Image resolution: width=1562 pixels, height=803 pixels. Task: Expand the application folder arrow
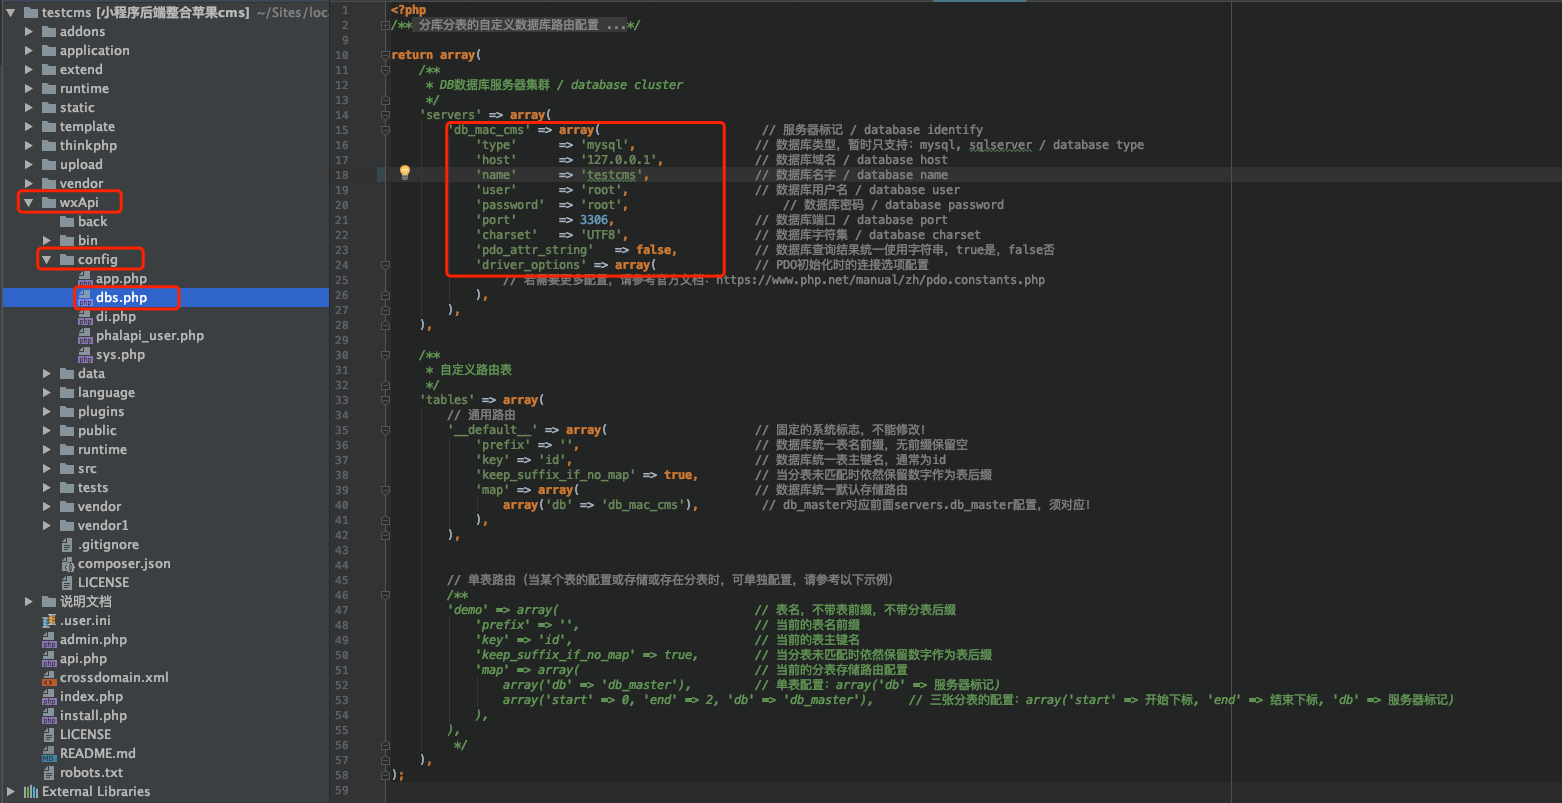[29, 51]
